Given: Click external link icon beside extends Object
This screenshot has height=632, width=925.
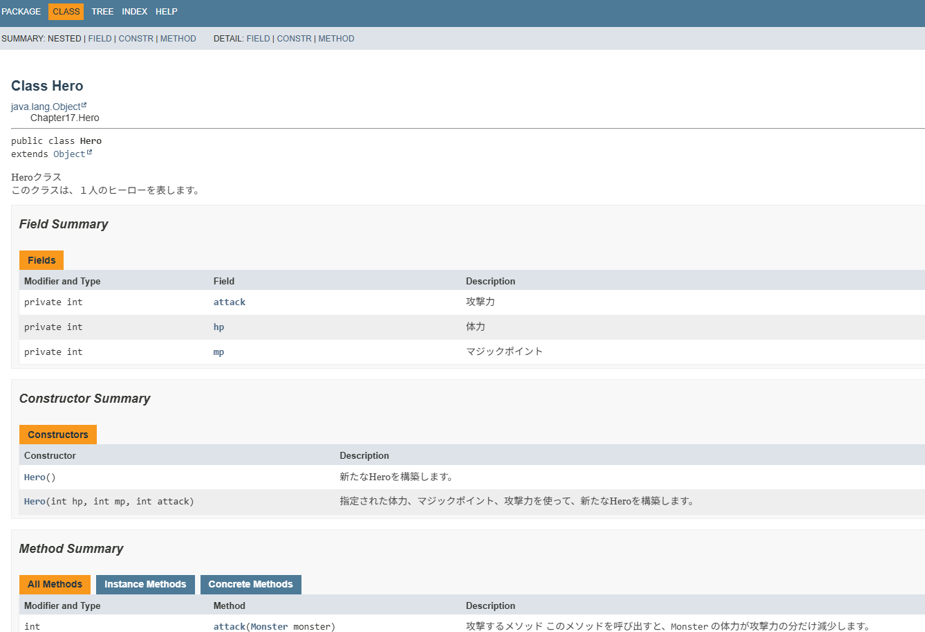Looking at the screenshot, I should [89, 152].
